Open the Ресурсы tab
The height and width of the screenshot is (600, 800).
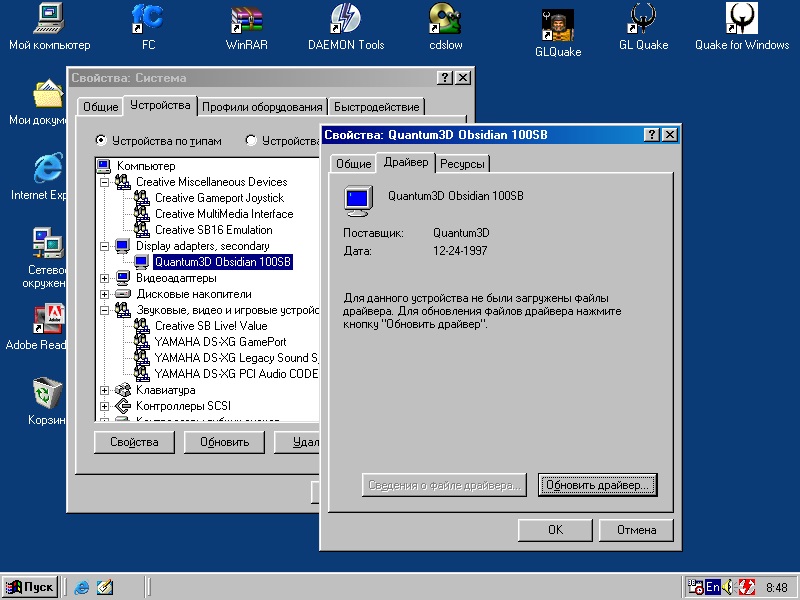[462, 164]
